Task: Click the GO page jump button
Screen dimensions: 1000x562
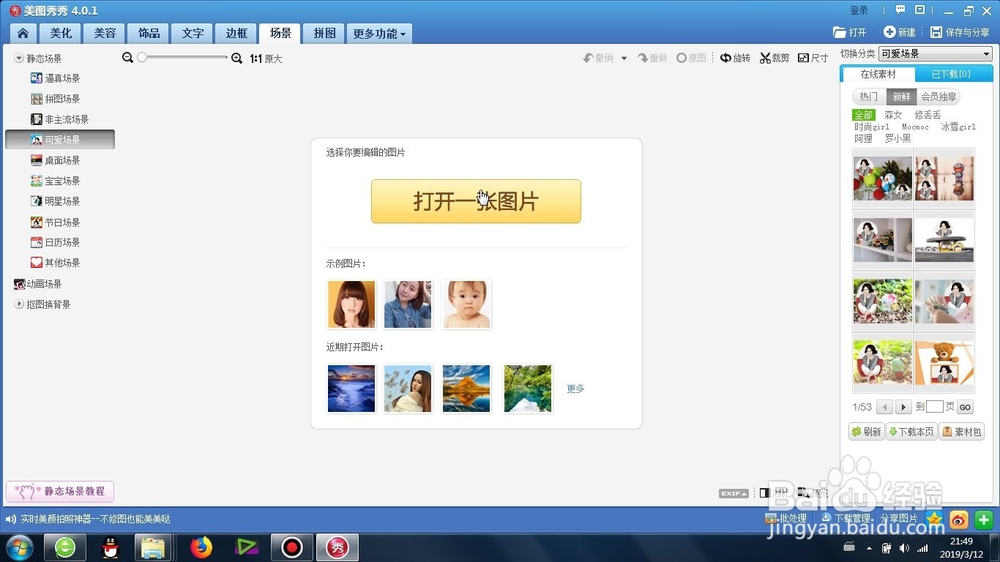Action: [x=965, y=407]
